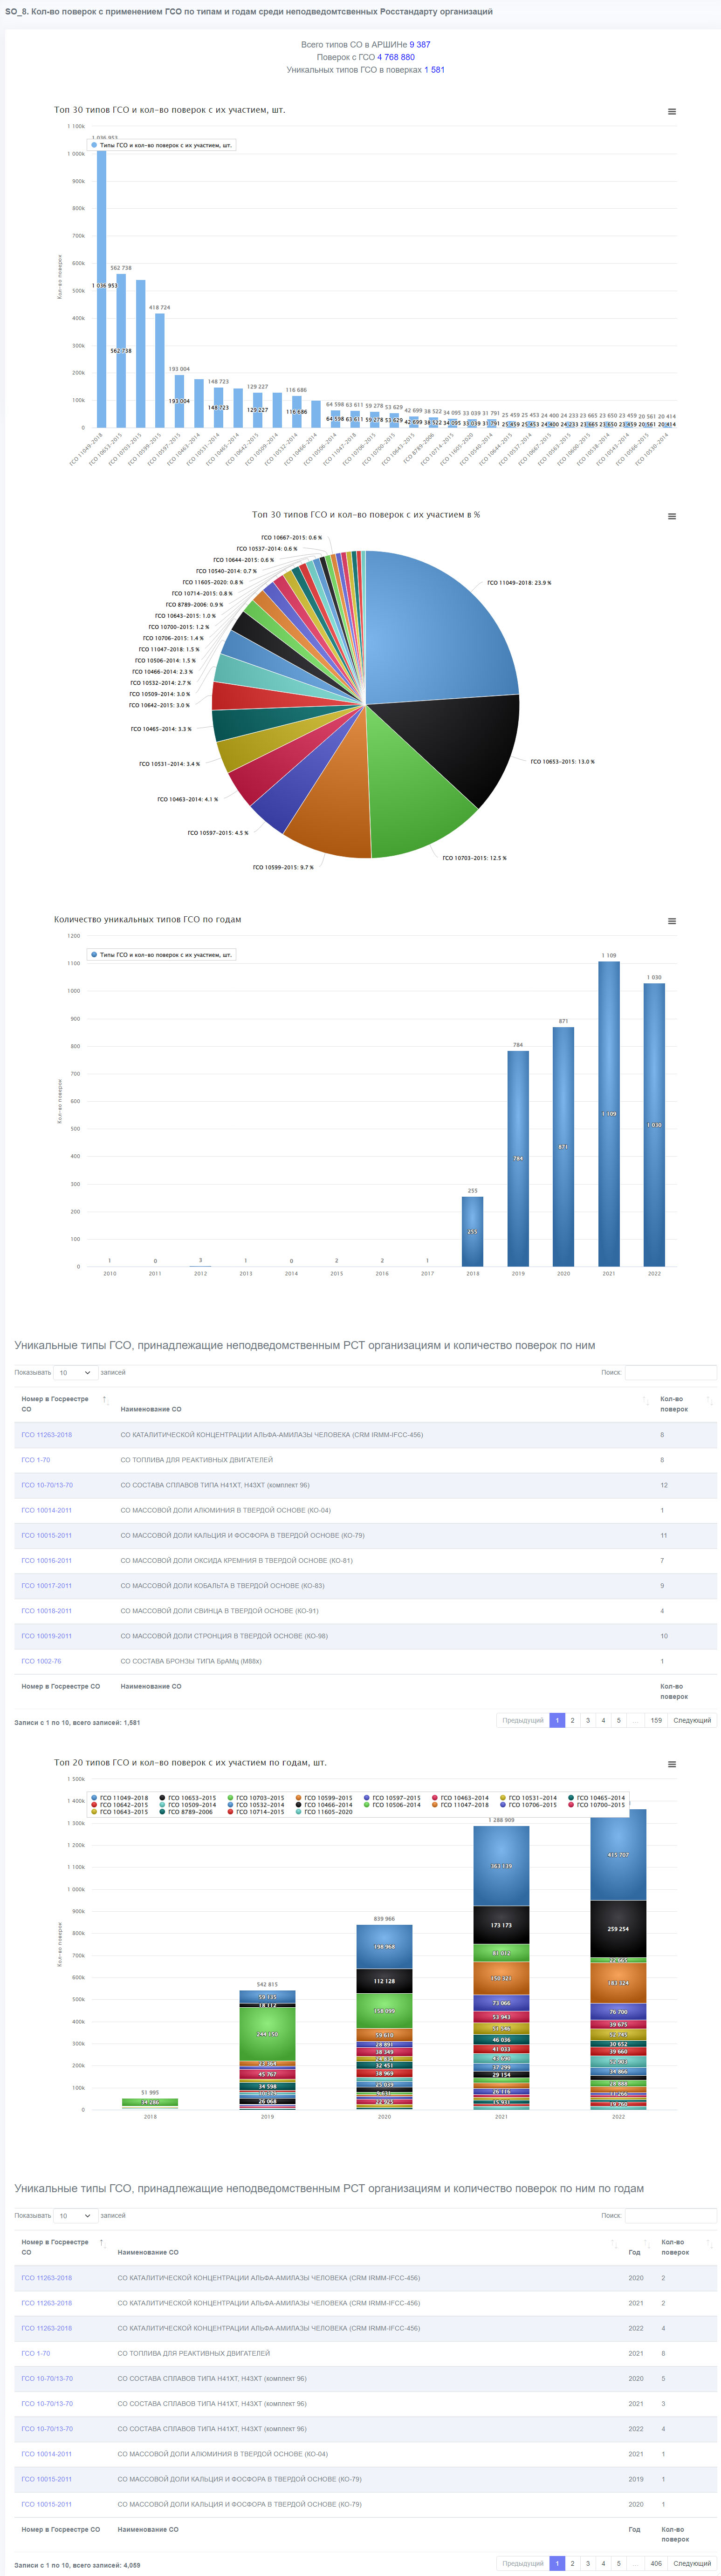Click Следующий in the 4,059-record table
This screenshot has width=721, height=2576.
coord(692,2563)
